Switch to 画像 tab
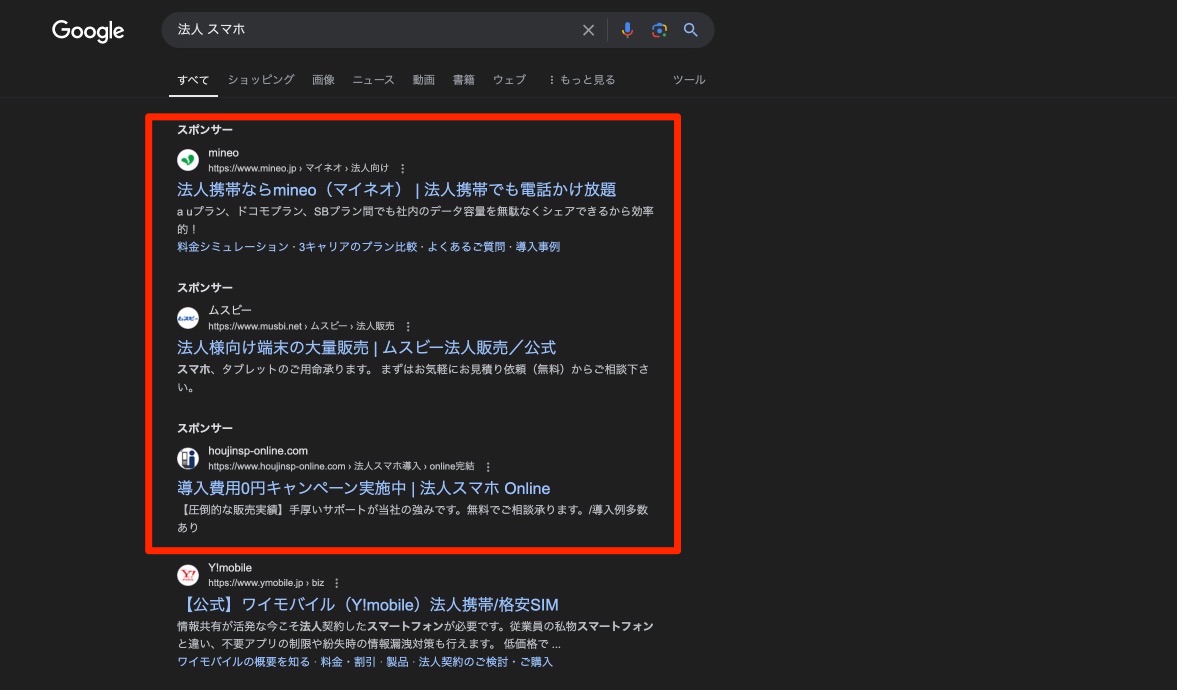This screenshot has width=1177, height=690. pos(324,80)
